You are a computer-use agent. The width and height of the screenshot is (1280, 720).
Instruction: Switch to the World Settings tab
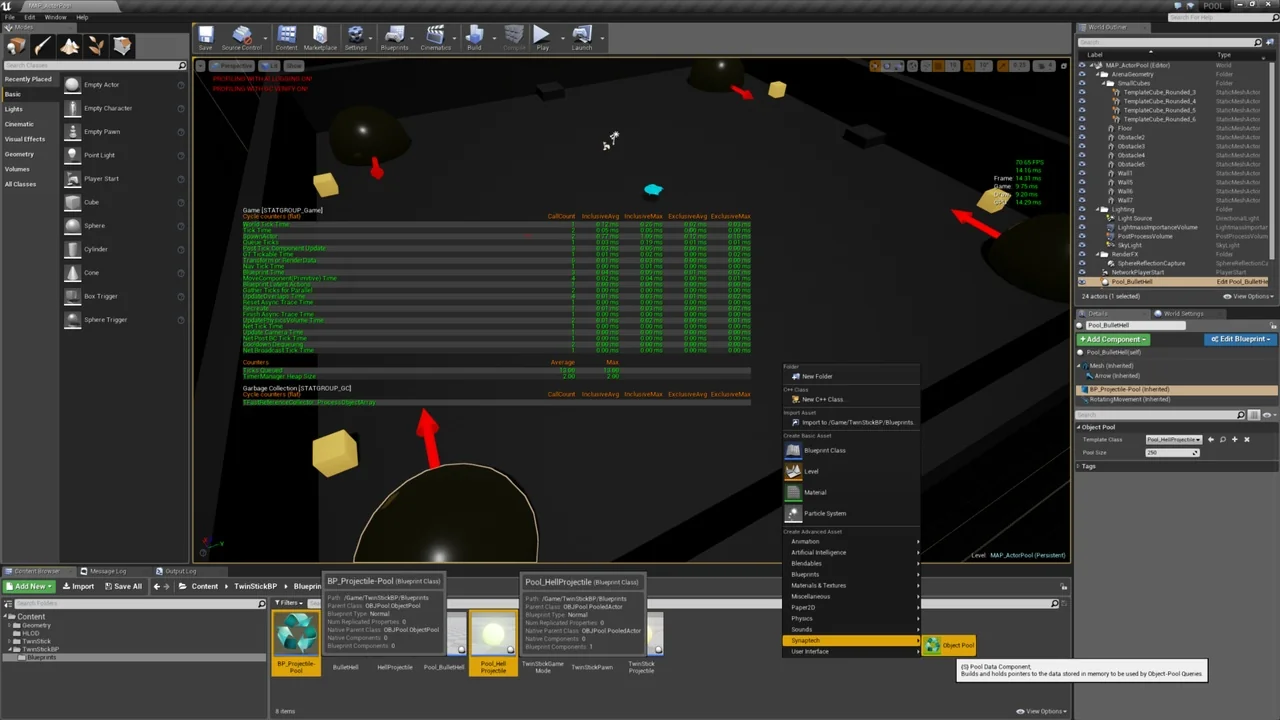pyautogui.click(x=1182, y=313)
